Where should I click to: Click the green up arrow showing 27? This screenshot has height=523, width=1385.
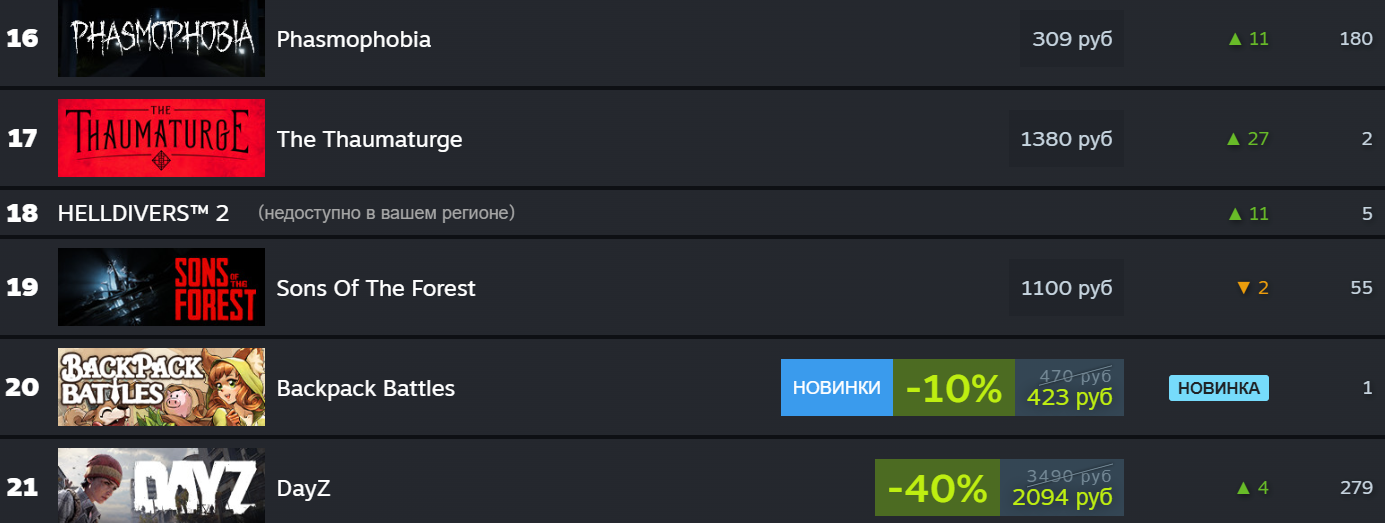[1247, 139]
